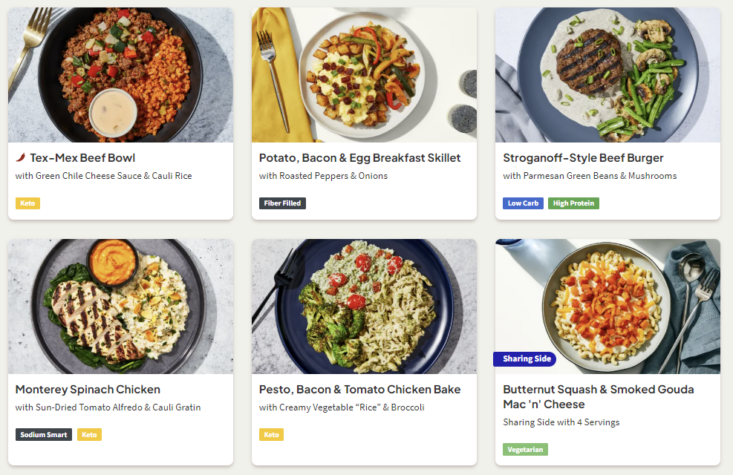Open Pesto, Bacon & Tomato Chicken Bake photo
The image size is (733, 475).
(x=364, y=305)
